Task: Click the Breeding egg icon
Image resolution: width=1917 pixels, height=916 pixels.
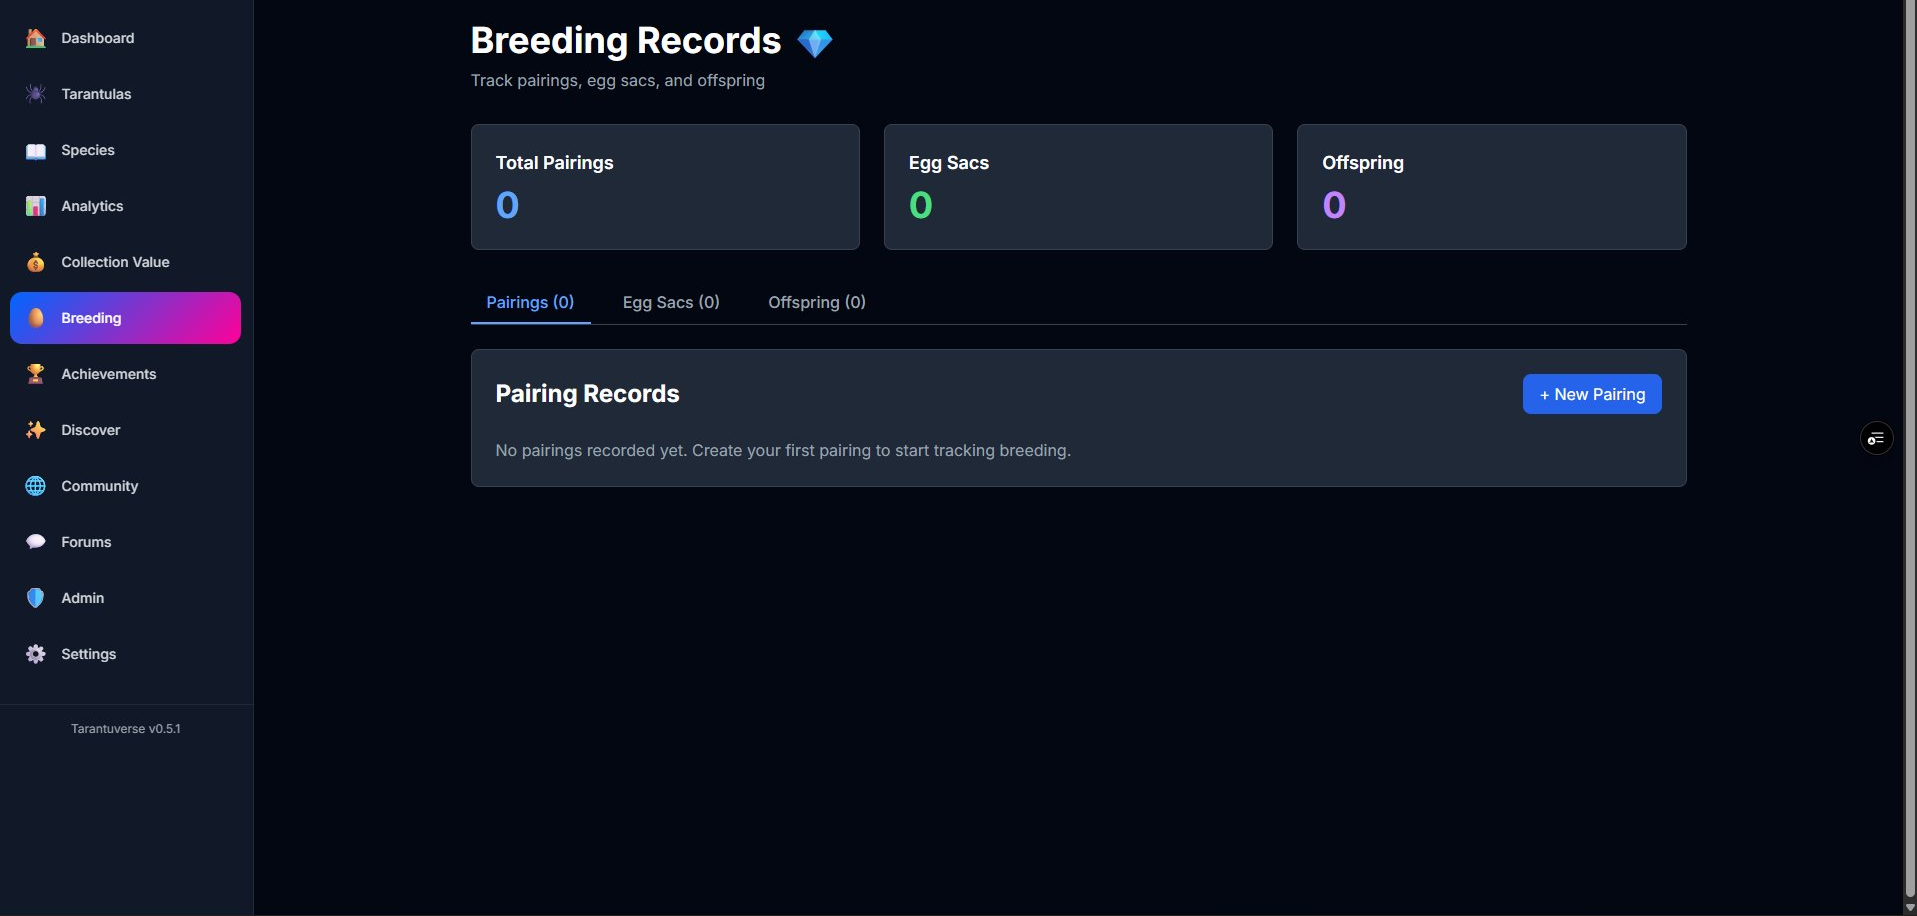Action: (x=36, y=318)
